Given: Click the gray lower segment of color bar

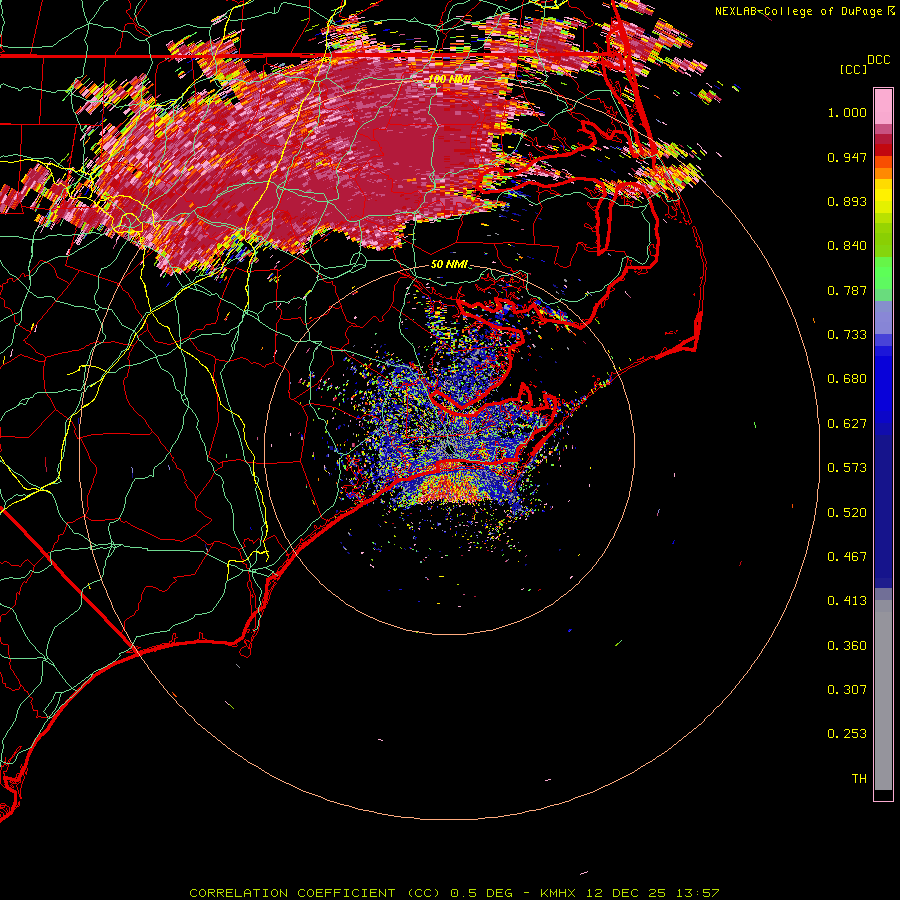Looking at the screenshot, I should pyautogui.click(x=883, y=695).
